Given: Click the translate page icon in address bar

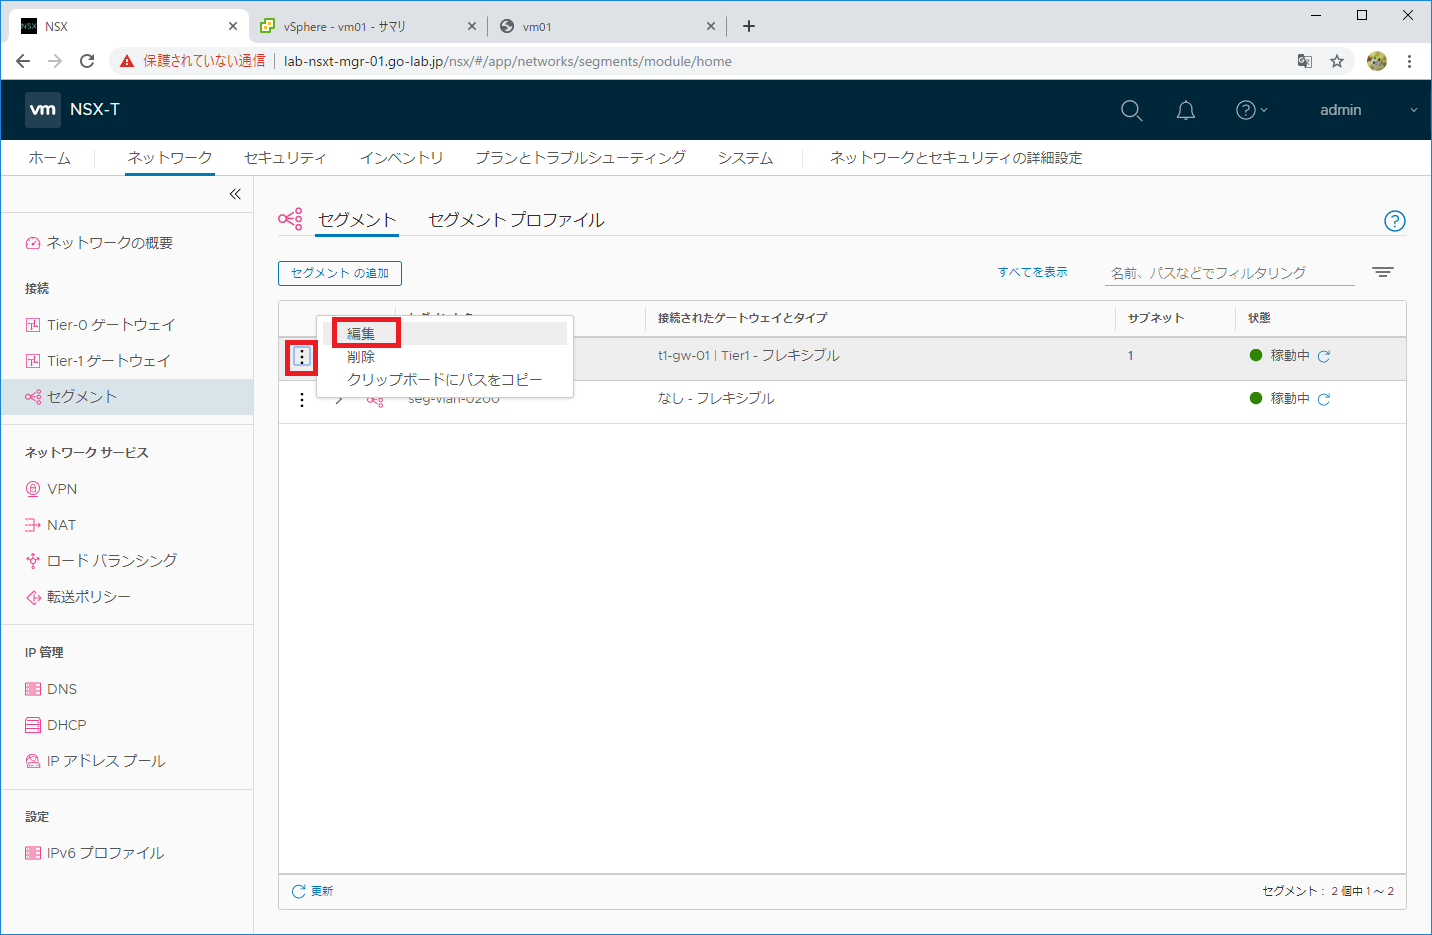Looking at the screenshot, I should pos(1305,61).
